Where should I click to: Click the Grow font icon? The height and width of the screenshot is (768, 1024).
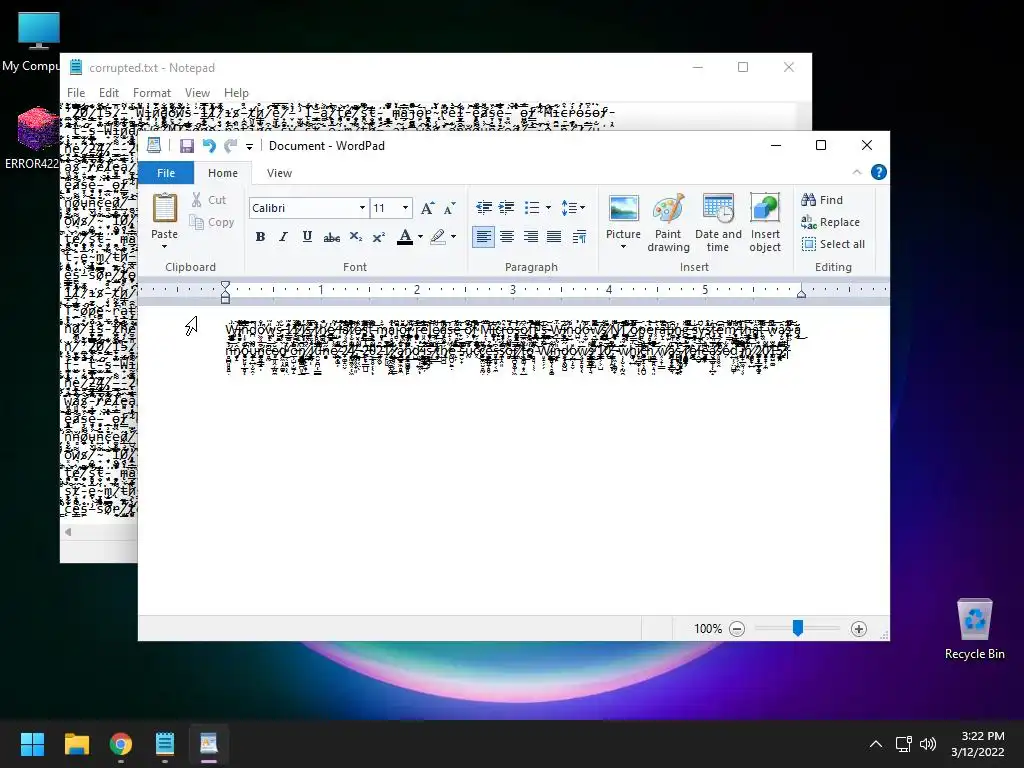pos(427,208)
